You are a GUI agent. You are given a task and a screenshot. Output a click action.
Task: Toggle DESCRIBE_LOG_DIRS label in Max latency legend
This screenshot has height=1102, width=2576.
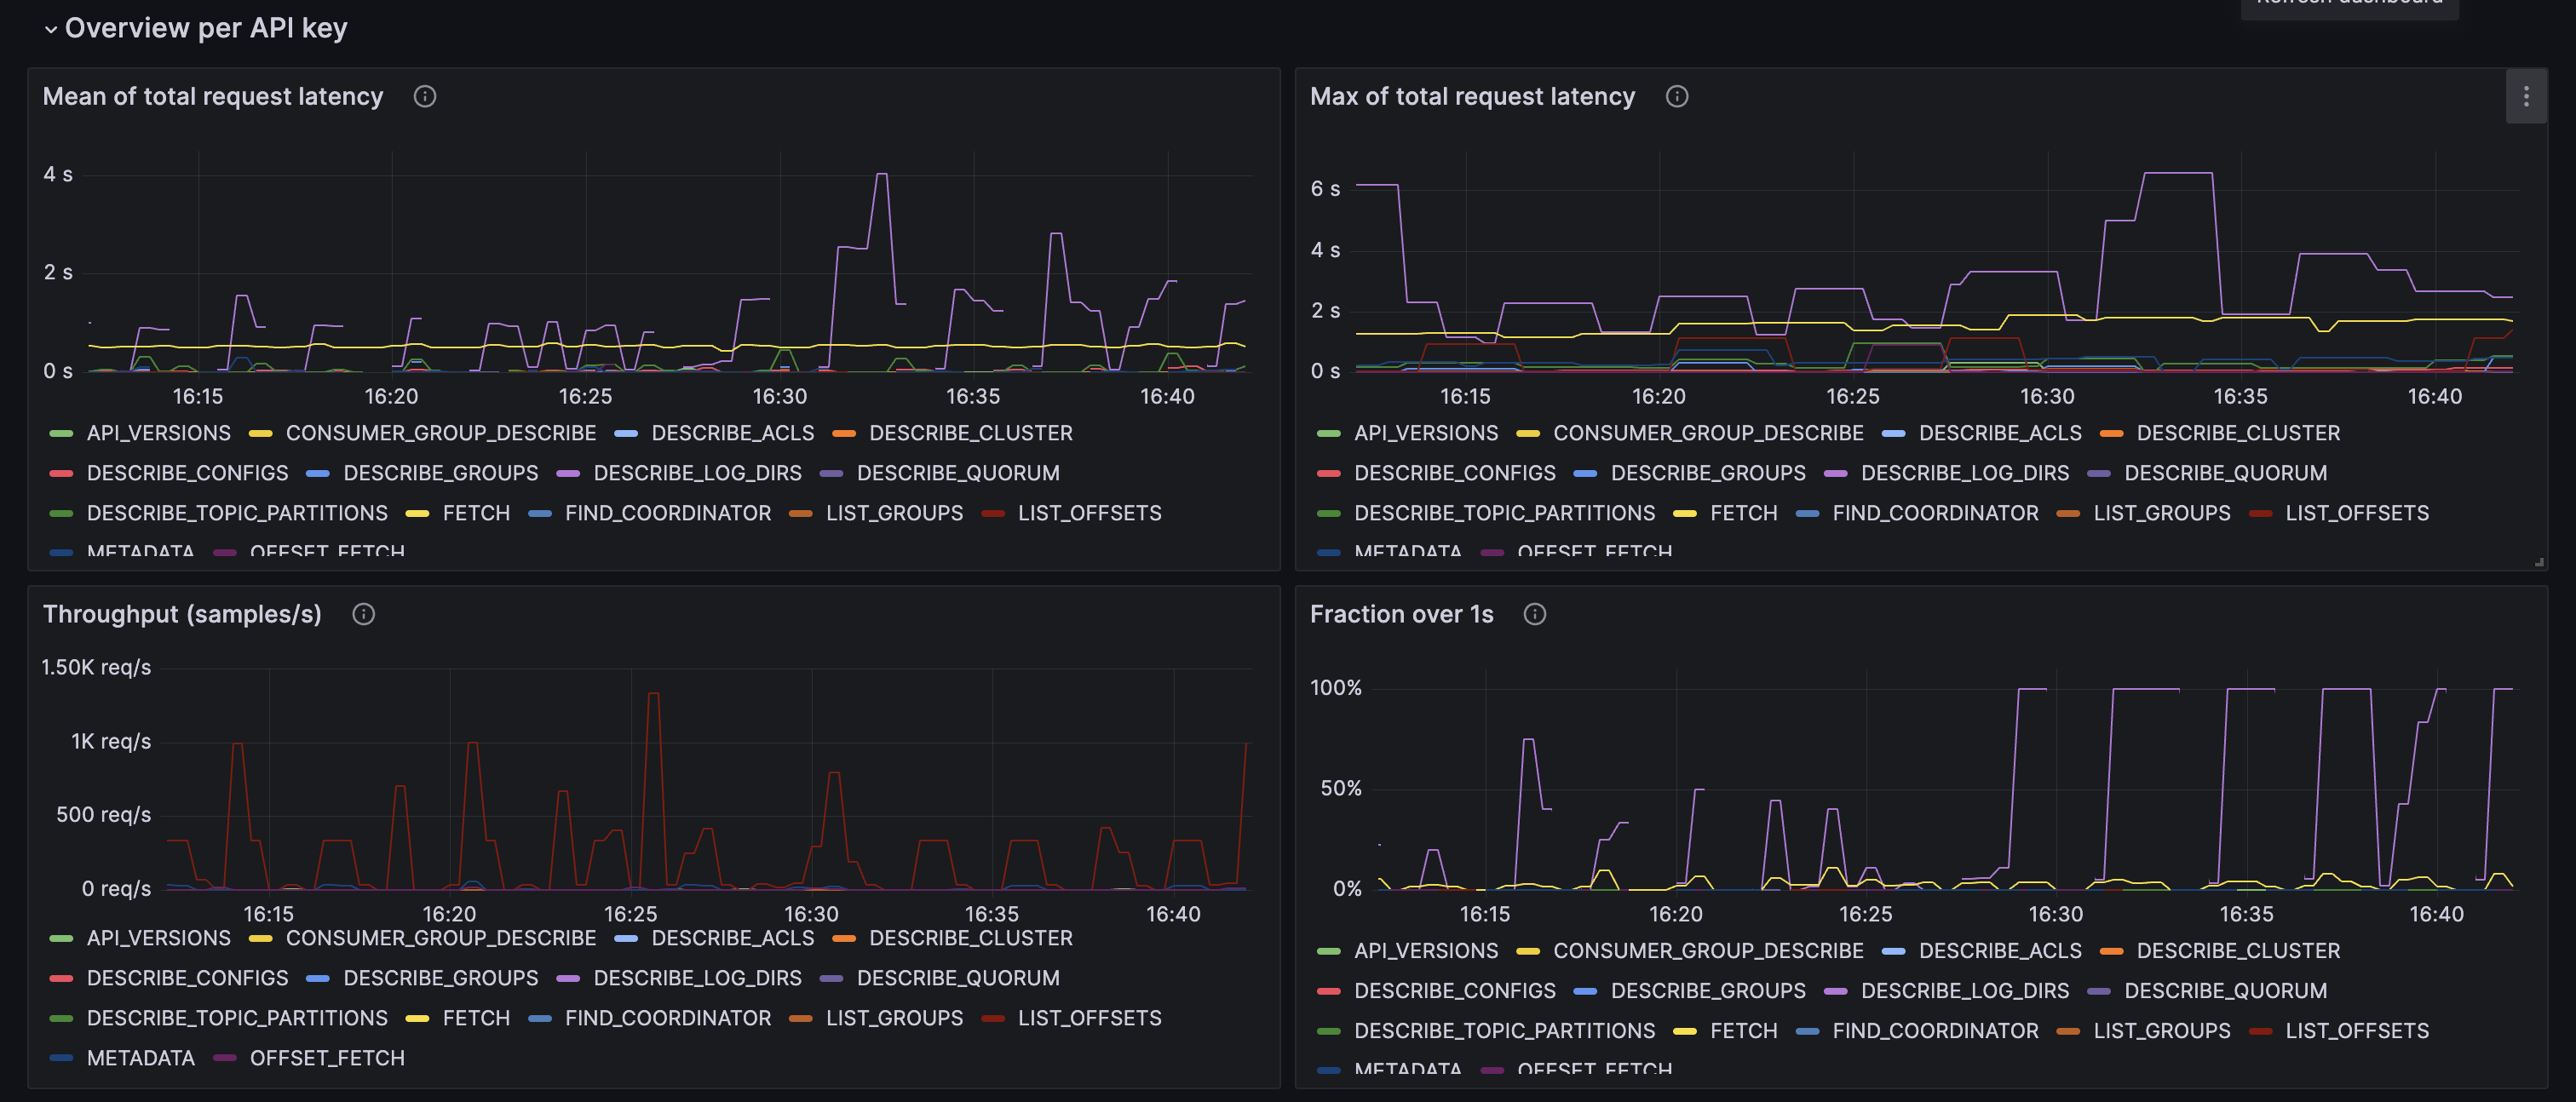coord(1964,473)
